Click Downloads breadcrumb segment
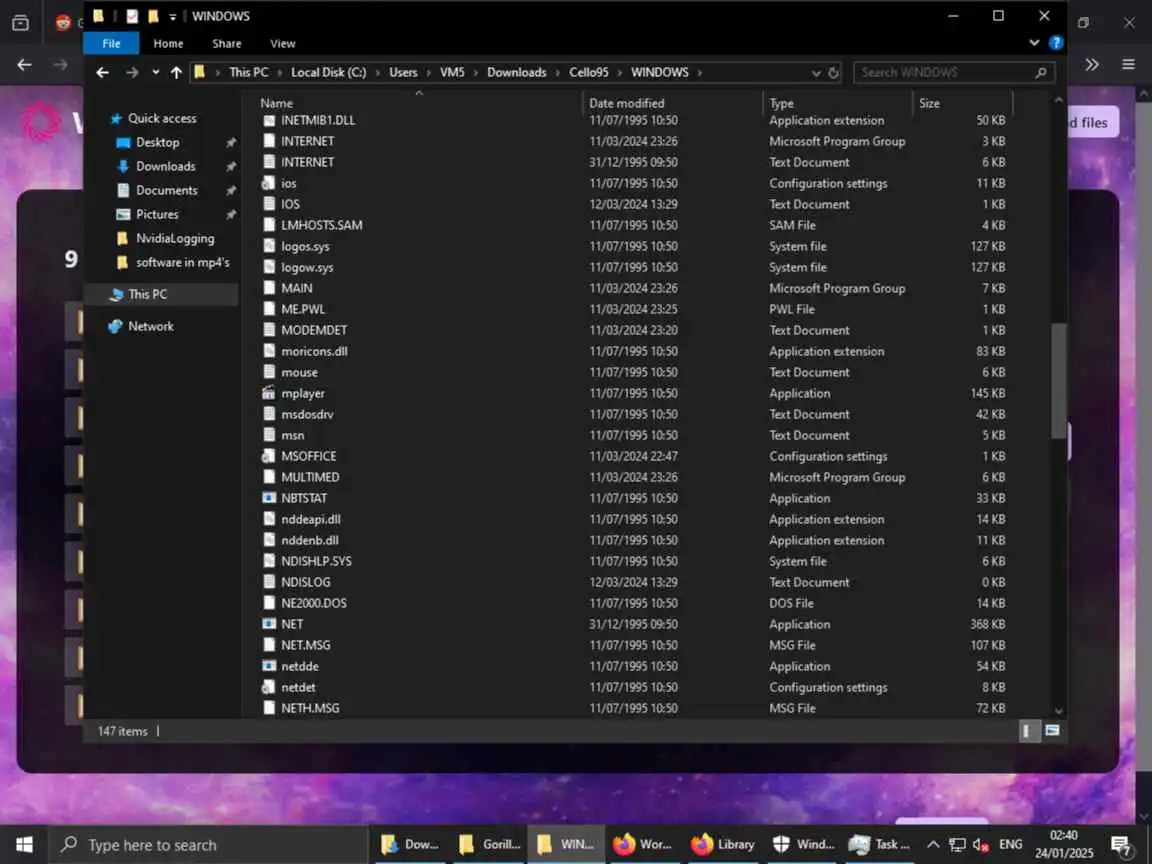Image resolution: width=1152 pixels, height=864 pixels. click(516, 73)
